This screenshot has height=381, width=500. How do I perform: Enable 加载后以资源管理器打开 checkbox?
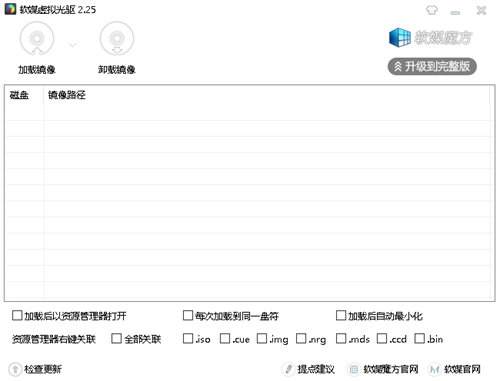17,315
